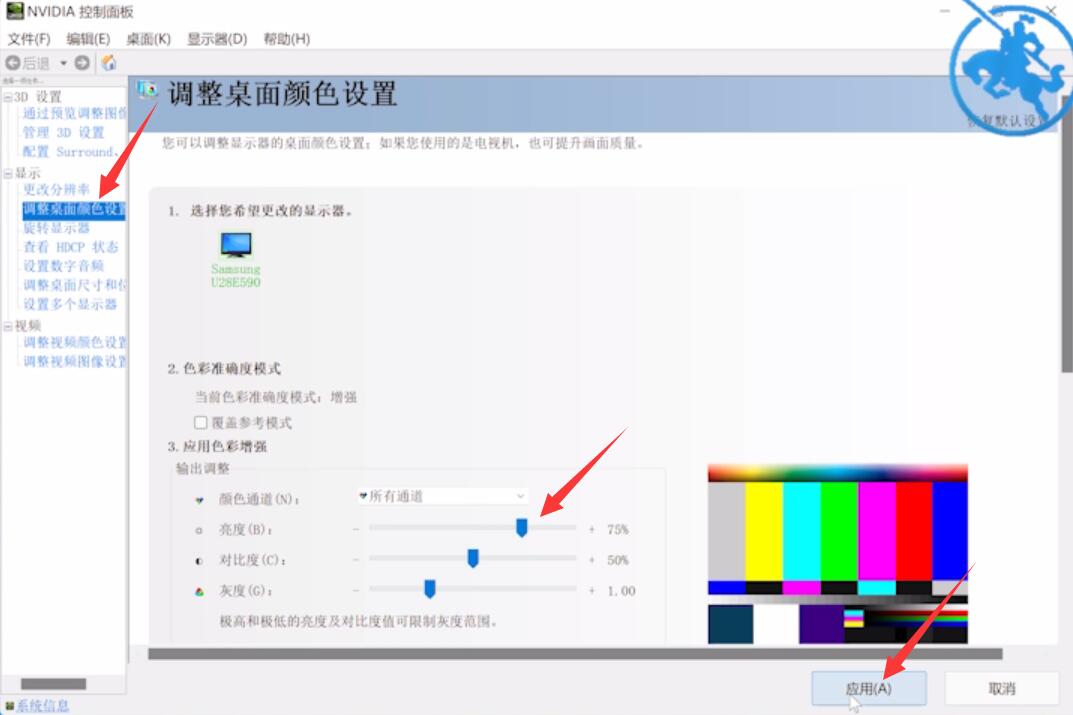Click the 对比度 contrast slider handle

[x=473, y=558]
